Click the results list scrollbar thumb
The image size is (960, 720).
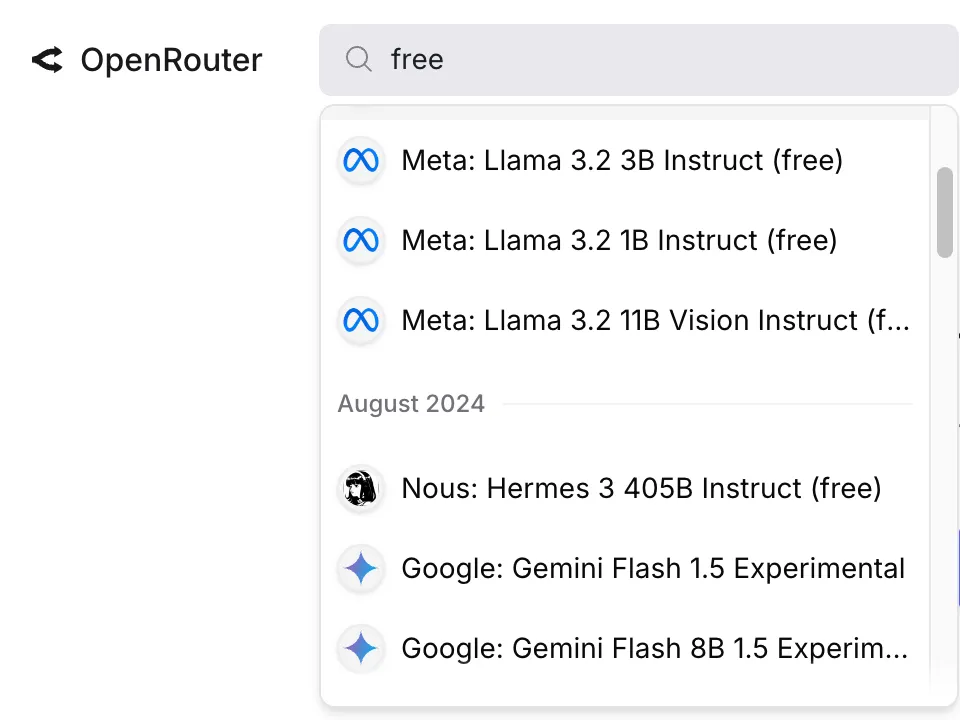tap(944, 212)
